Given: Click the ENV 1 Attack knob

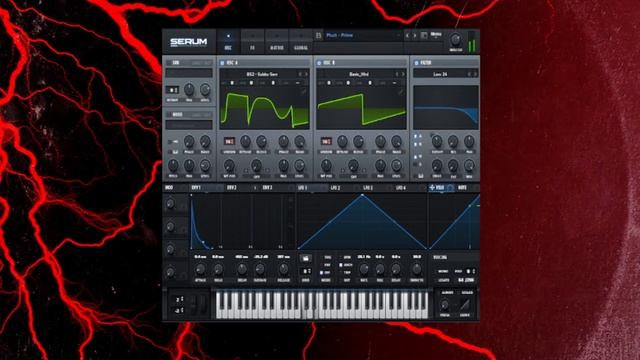Looking at the screenshot, I should click(x=200, y=269).
